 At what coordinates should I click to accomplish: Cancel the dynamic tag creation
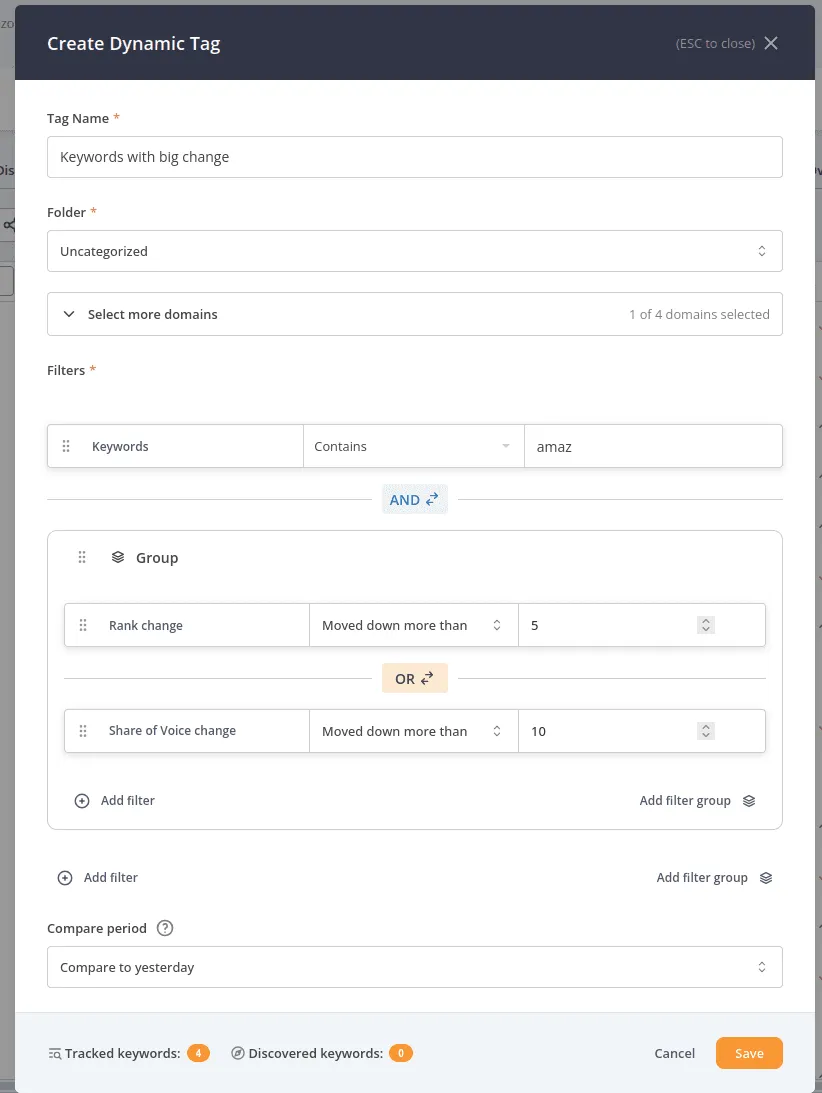(x=674, y=1053)
